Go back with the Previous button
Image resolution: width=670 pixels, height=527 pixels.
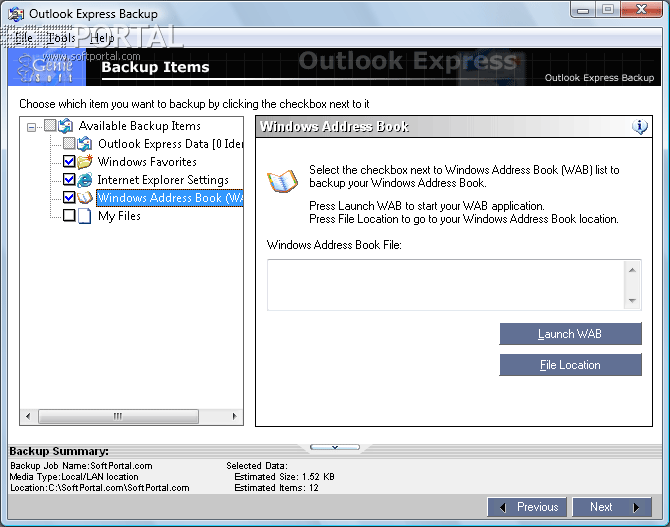[527, 507]
